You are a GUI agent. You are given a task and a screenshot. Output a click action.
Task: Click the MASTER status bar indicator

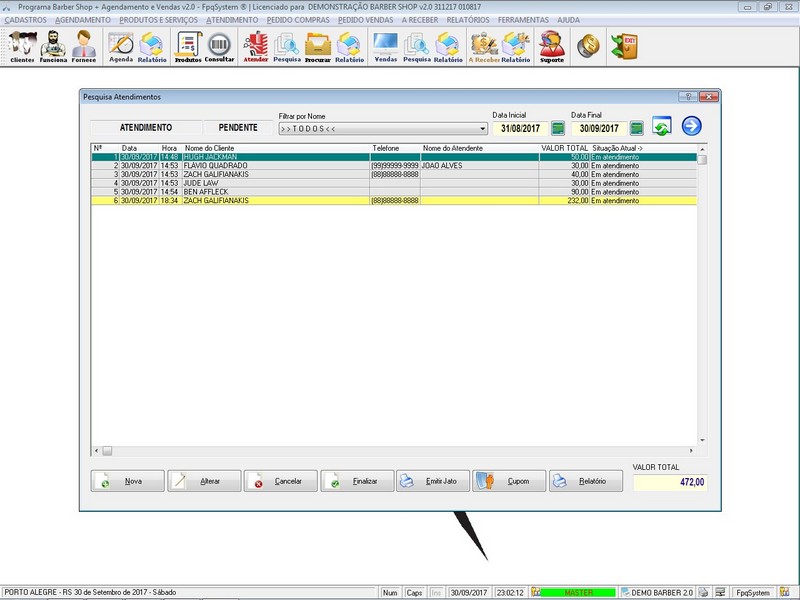[x=578, y=592]
